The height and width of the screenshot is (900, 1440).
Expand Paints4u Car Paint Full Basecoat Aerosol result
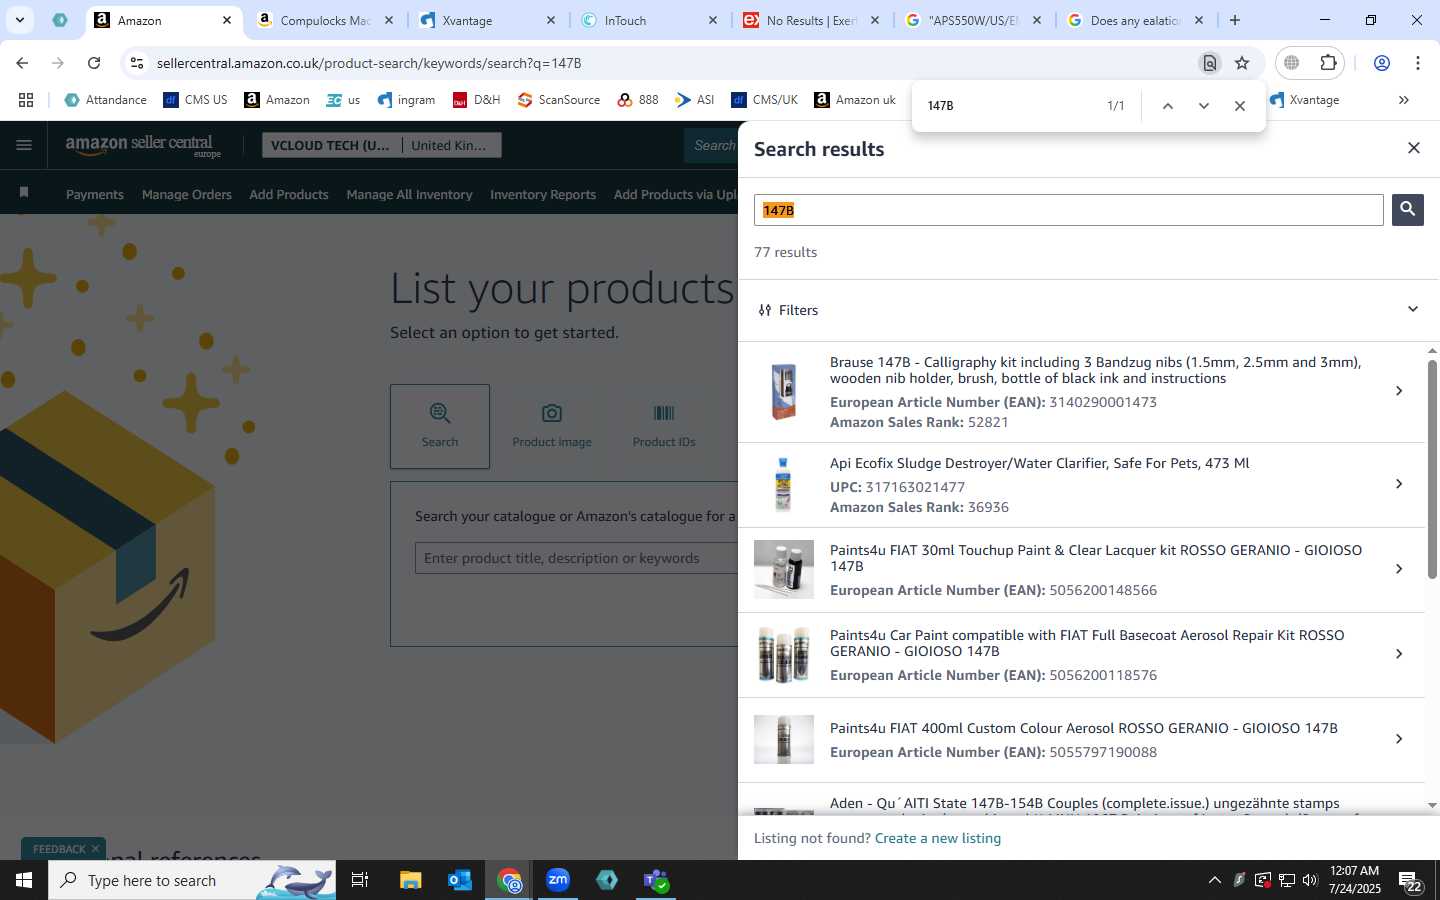click(1398, 654)
